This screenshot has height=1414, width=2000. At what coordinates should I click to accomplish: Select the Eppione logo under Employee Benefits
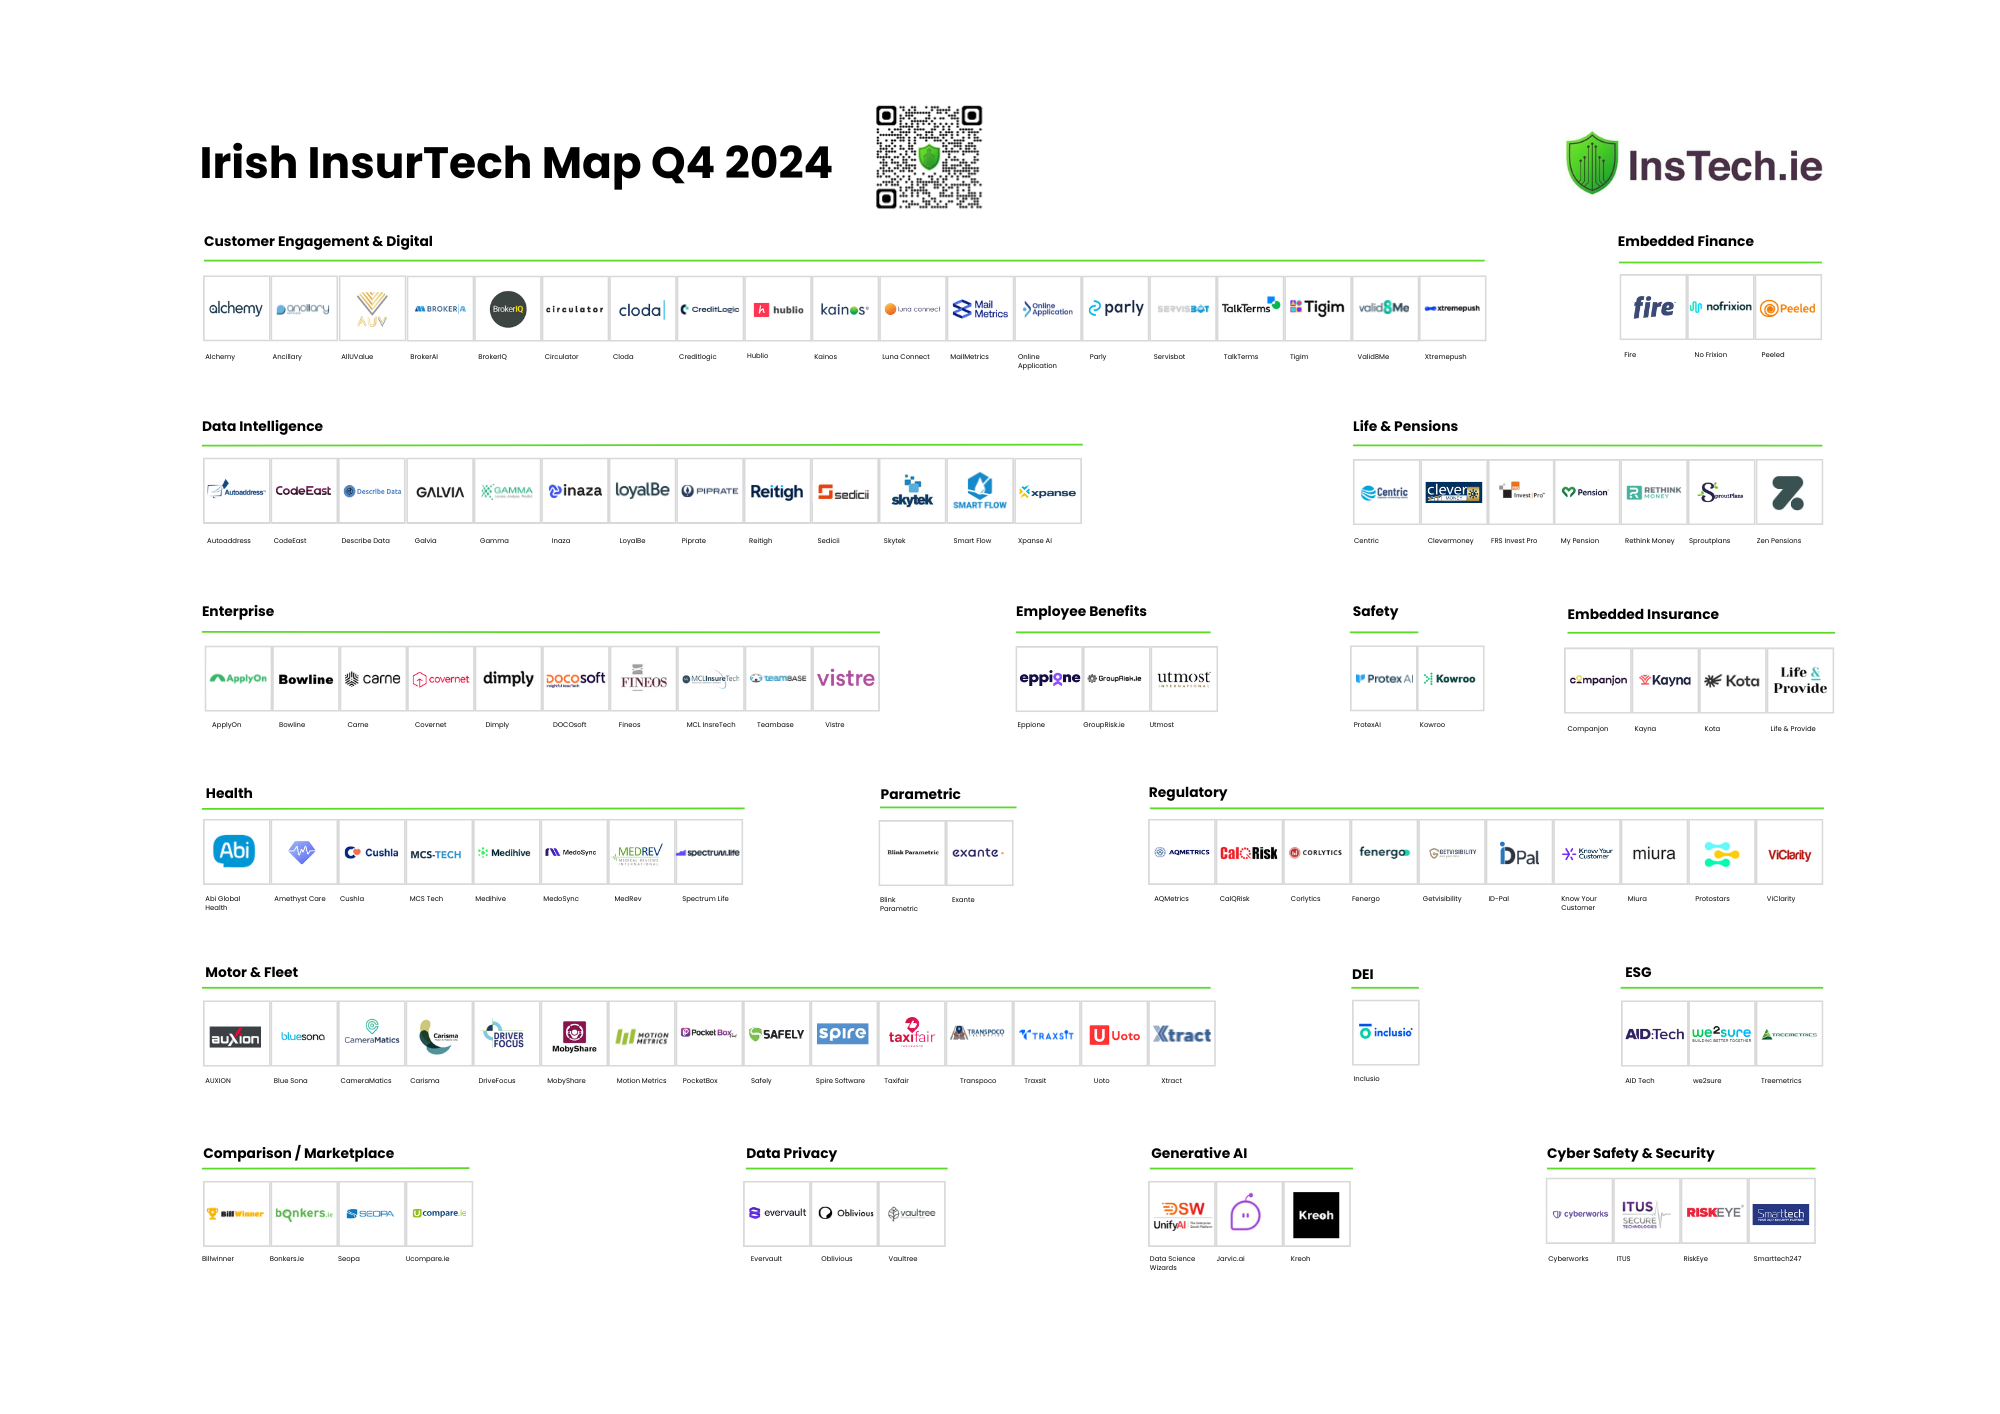(1049, 679)
